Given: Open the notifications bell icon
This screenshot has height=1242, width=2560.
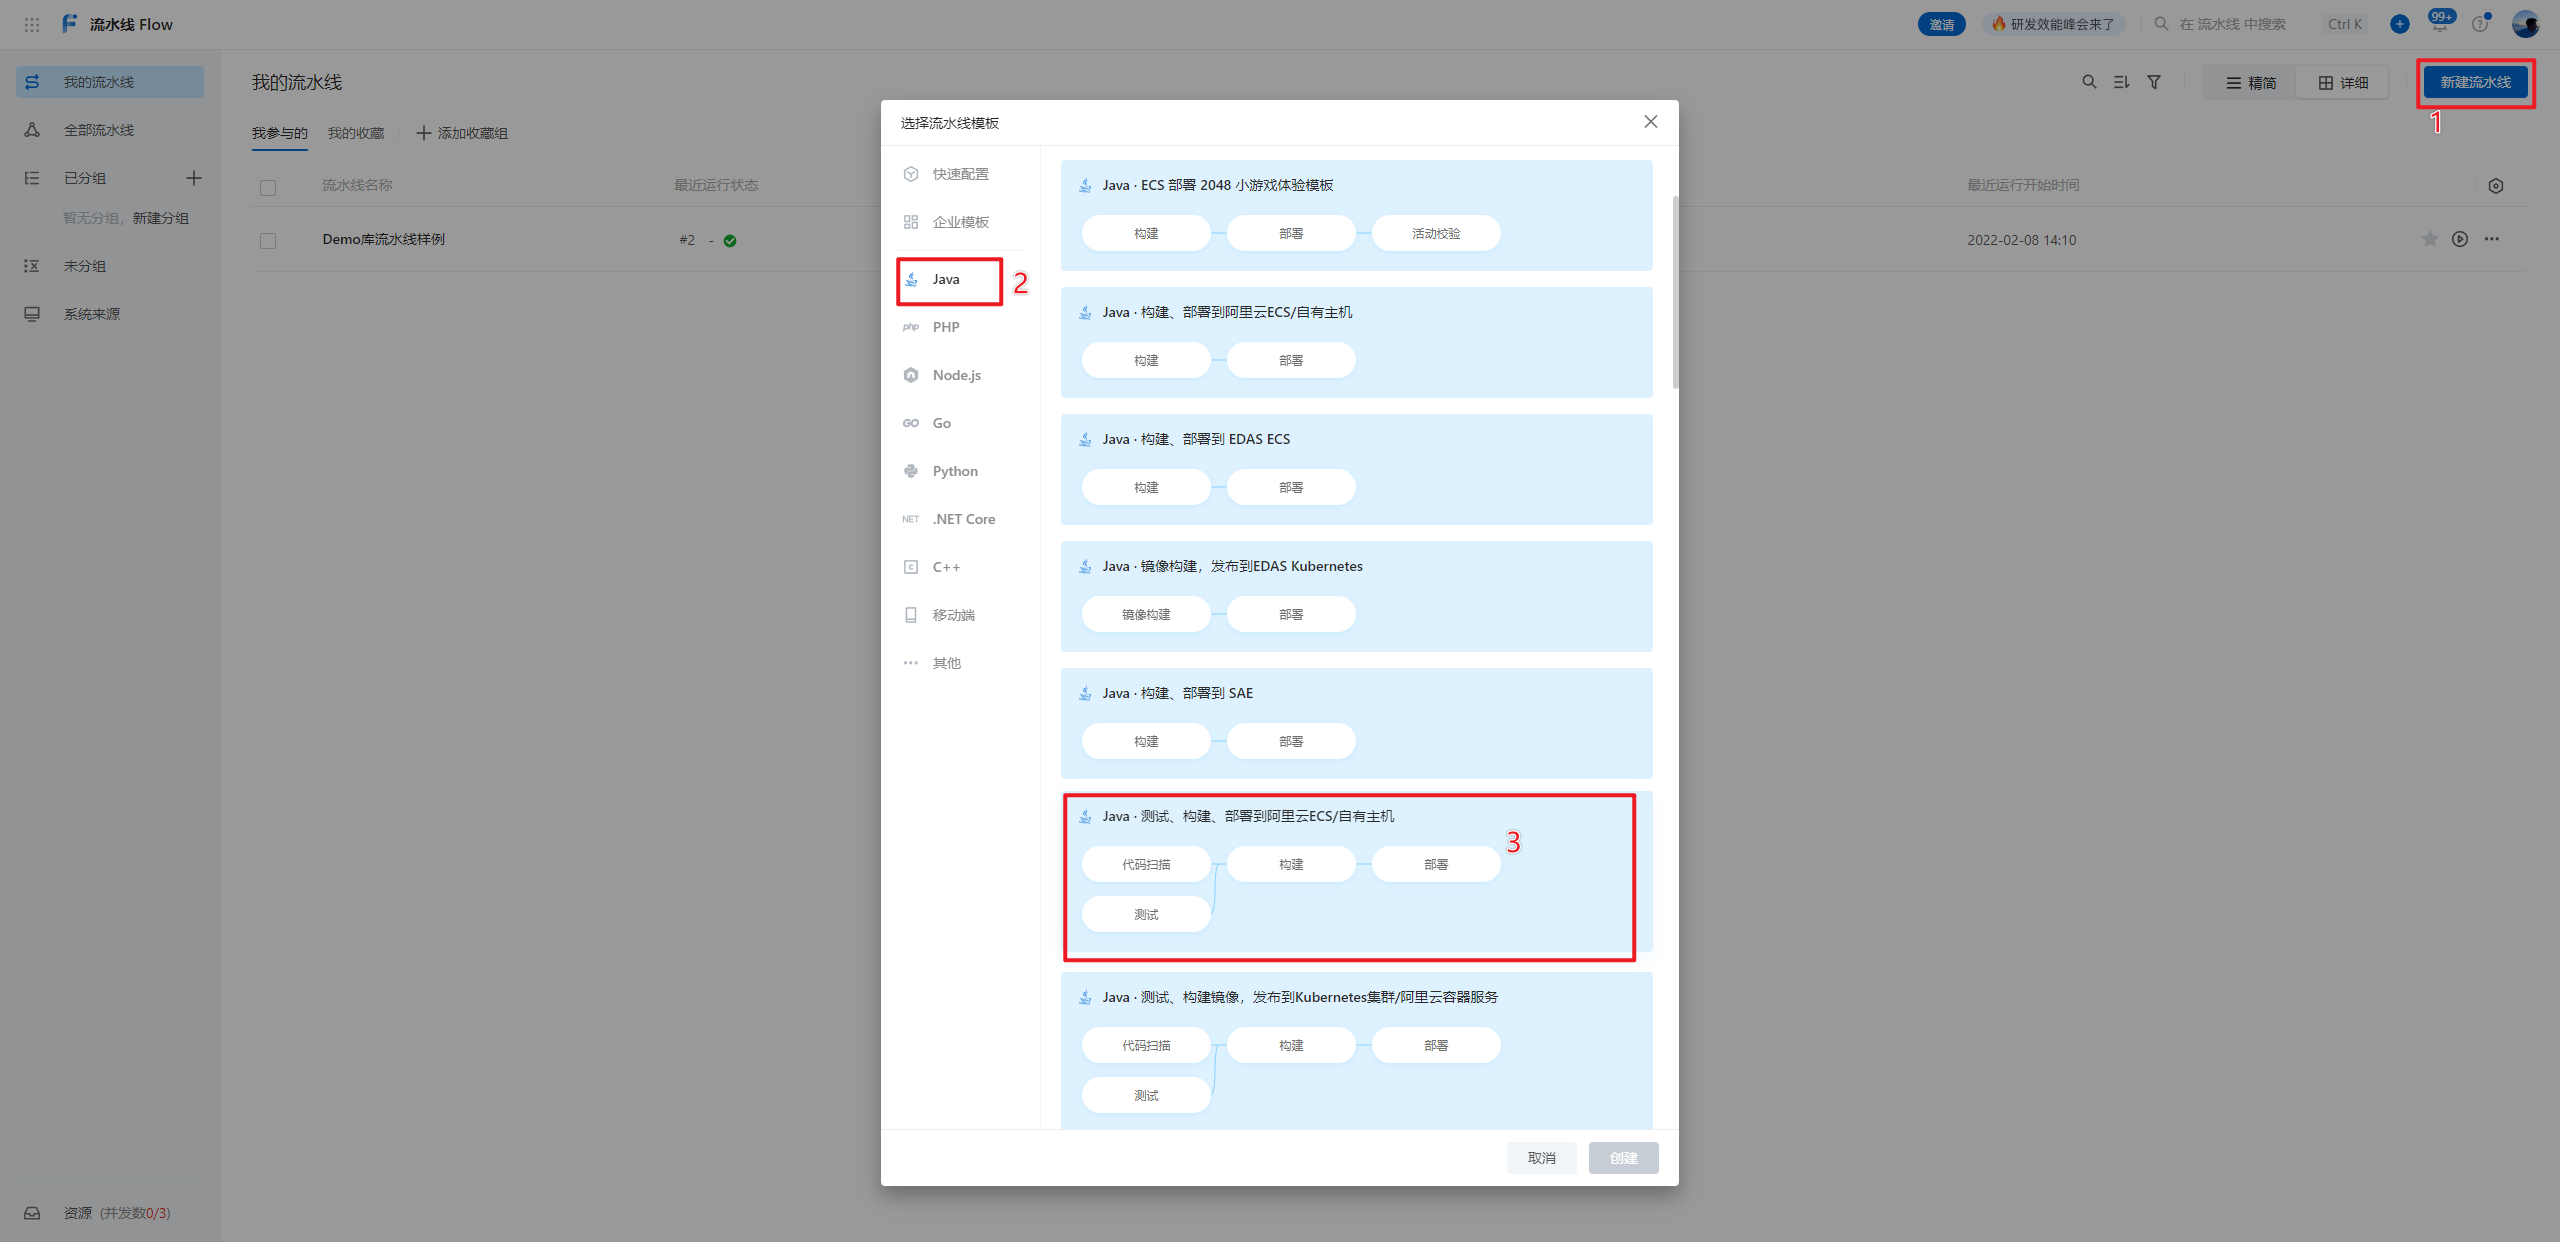Looking at the screenshot, I should point(2439,24).
